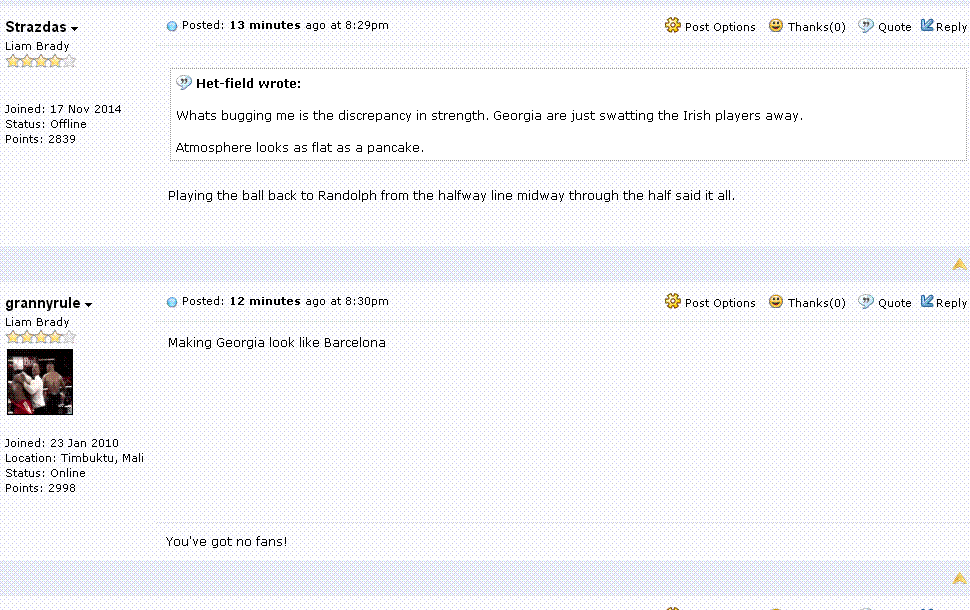
Task: Open Post Options on the 8:30pm post
Action: [720, 303]
